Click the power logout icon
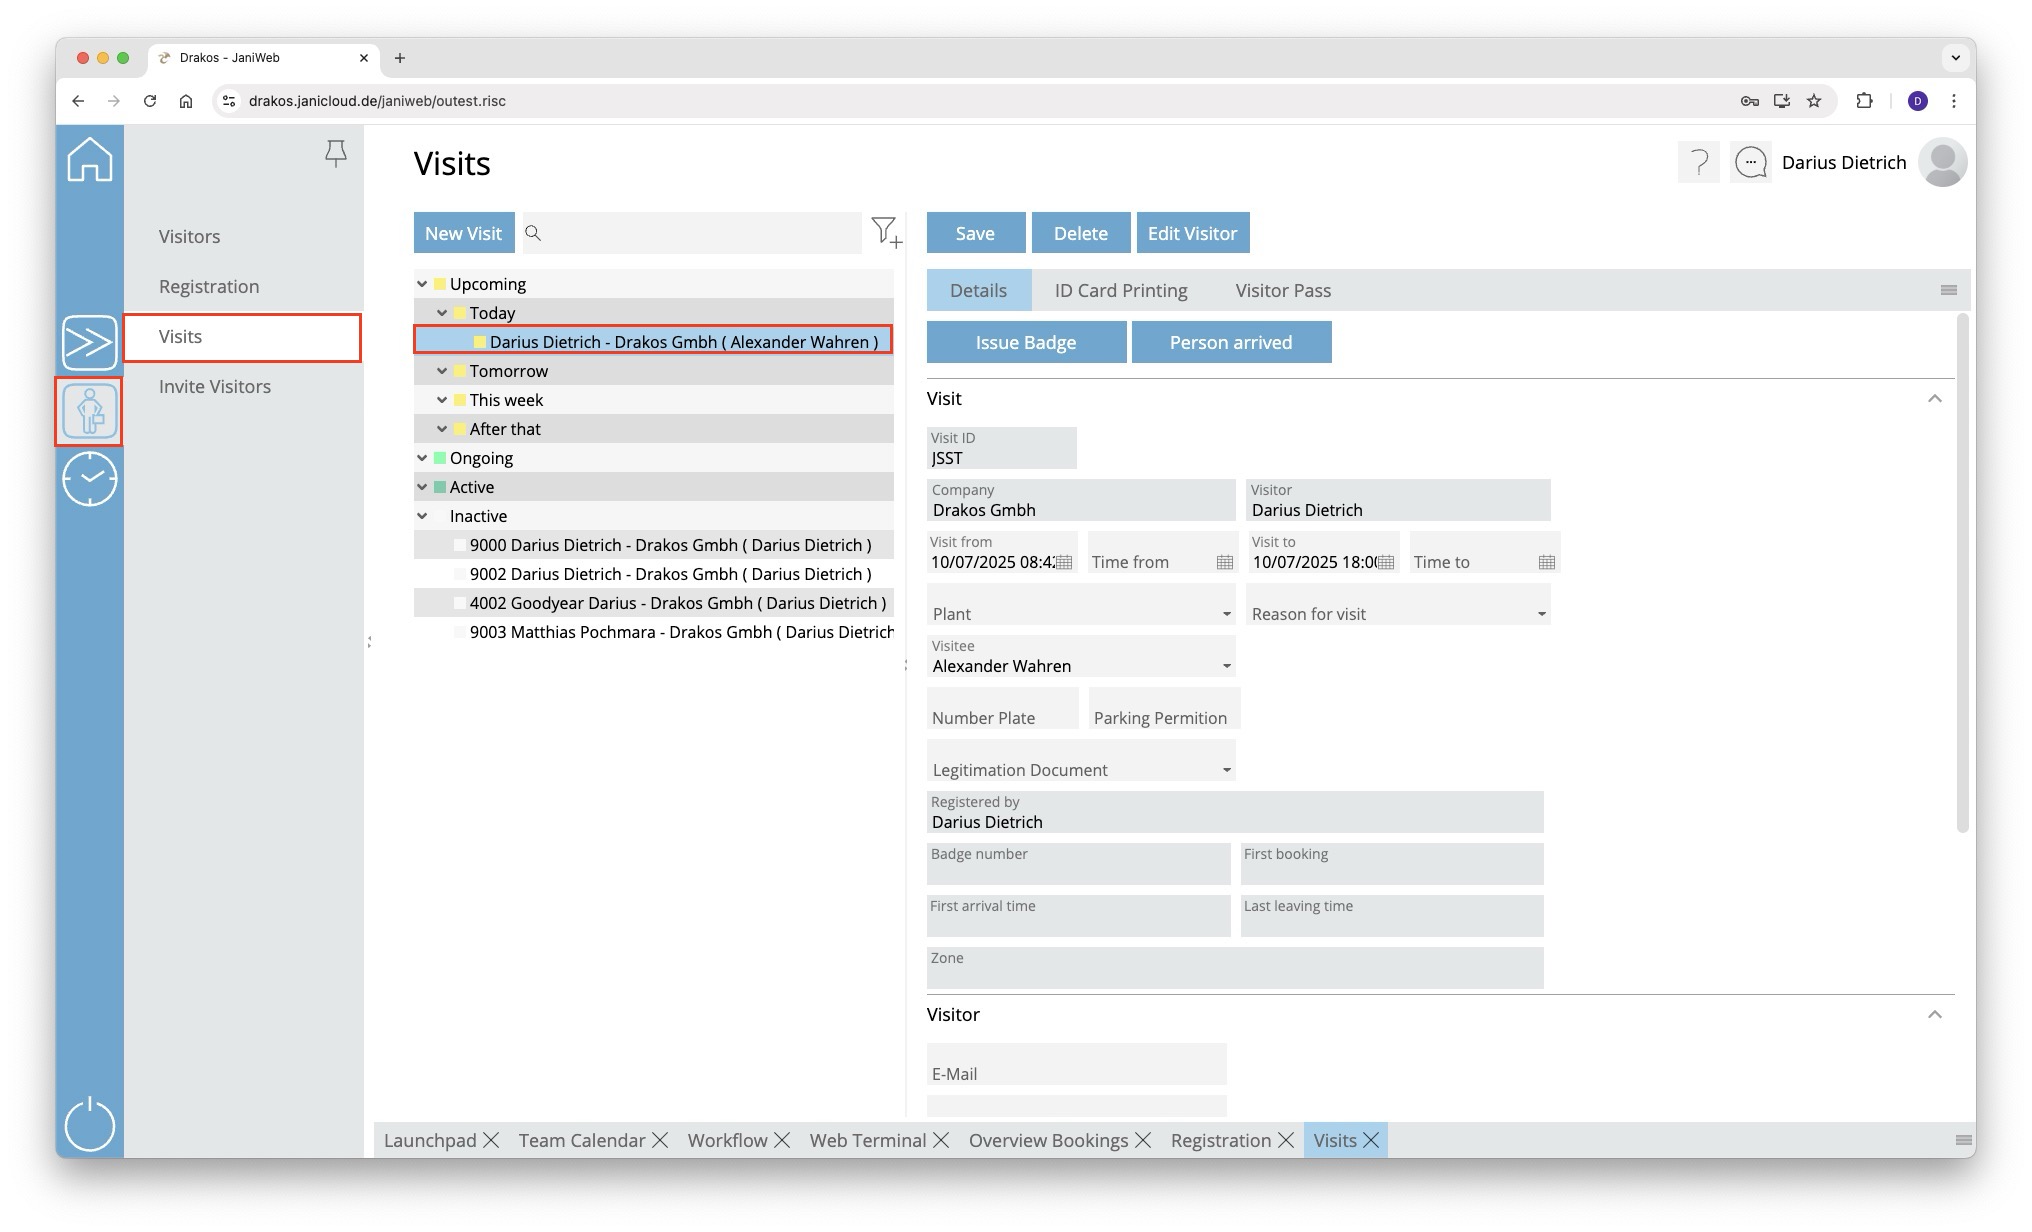2032x1232 pixels. coord(89,1124)
